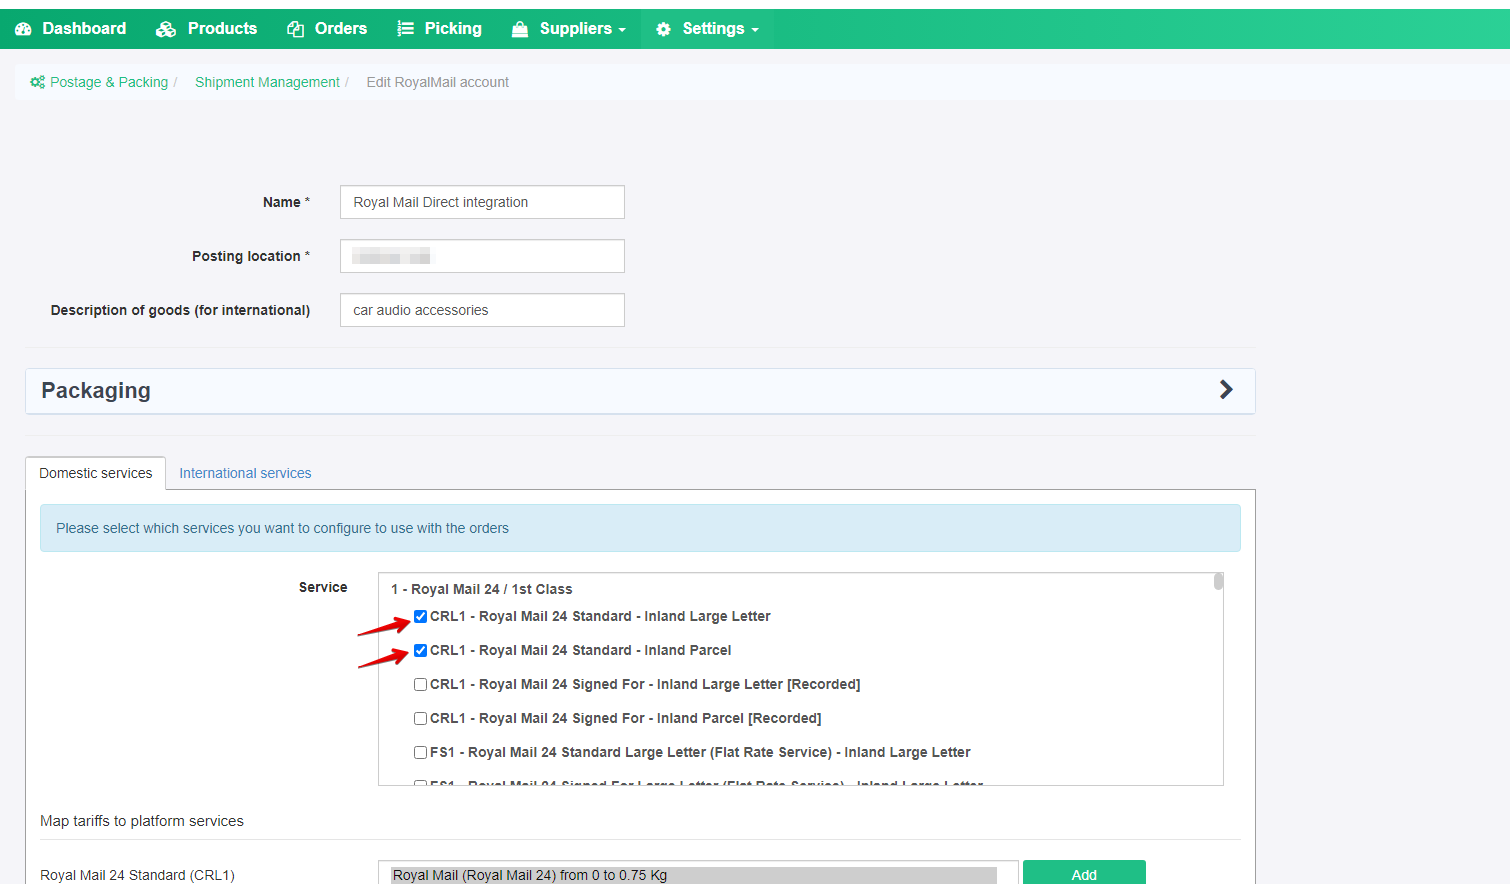Screen dimensions: 1510x884
Task: Click the 'Map tariffs to platform services' text
Action: click(x=142, y=821)
